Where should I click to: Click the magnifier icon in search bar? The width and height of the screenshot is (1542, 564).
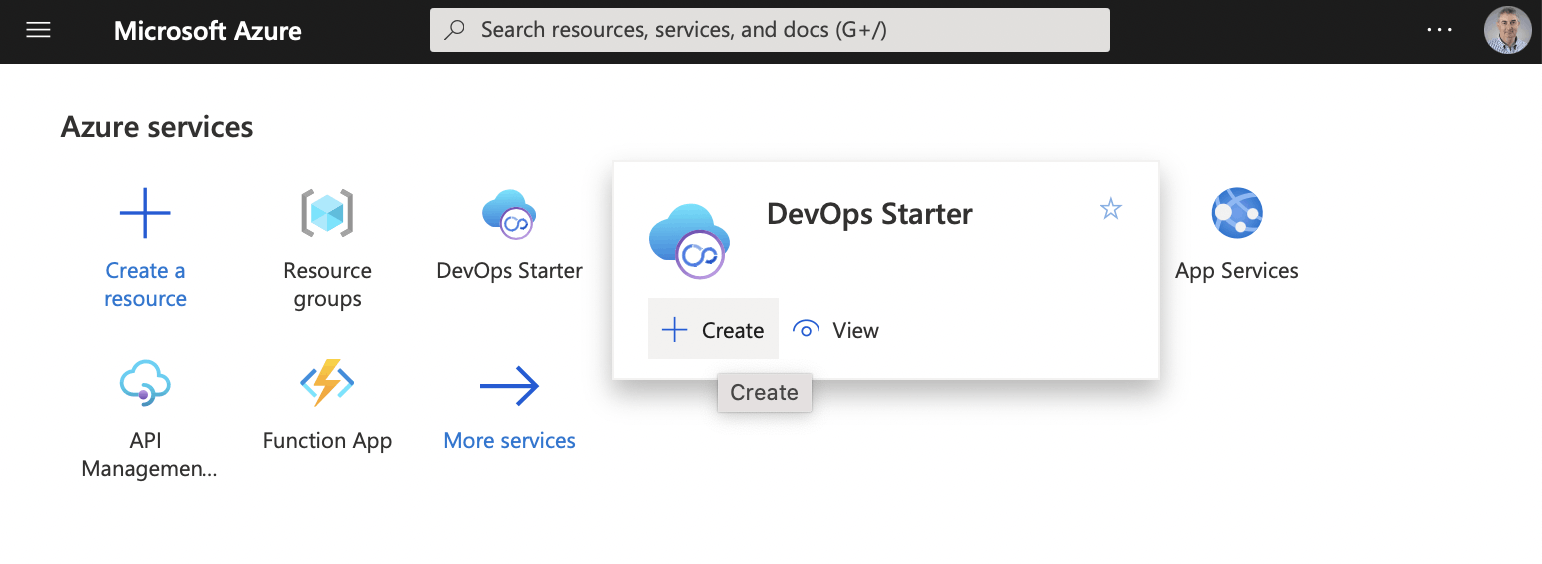click(455, 30)
